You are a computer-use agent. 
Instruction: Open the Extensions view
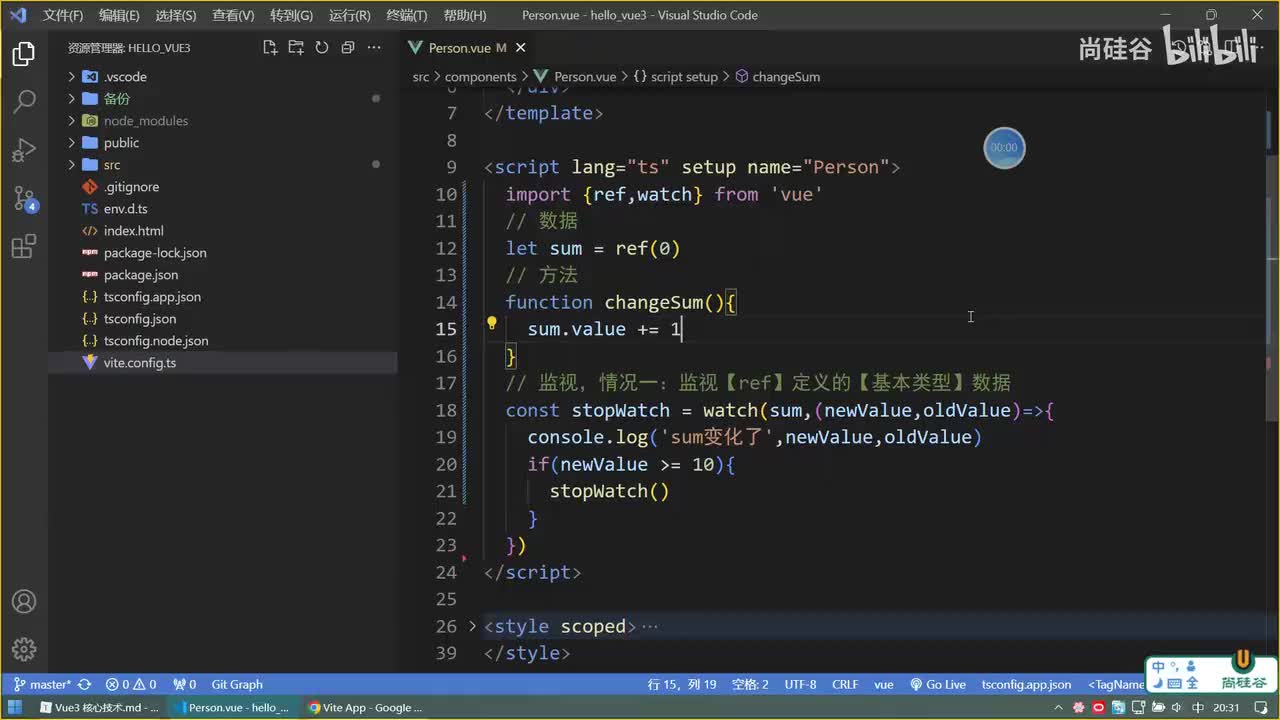point(24,246)
